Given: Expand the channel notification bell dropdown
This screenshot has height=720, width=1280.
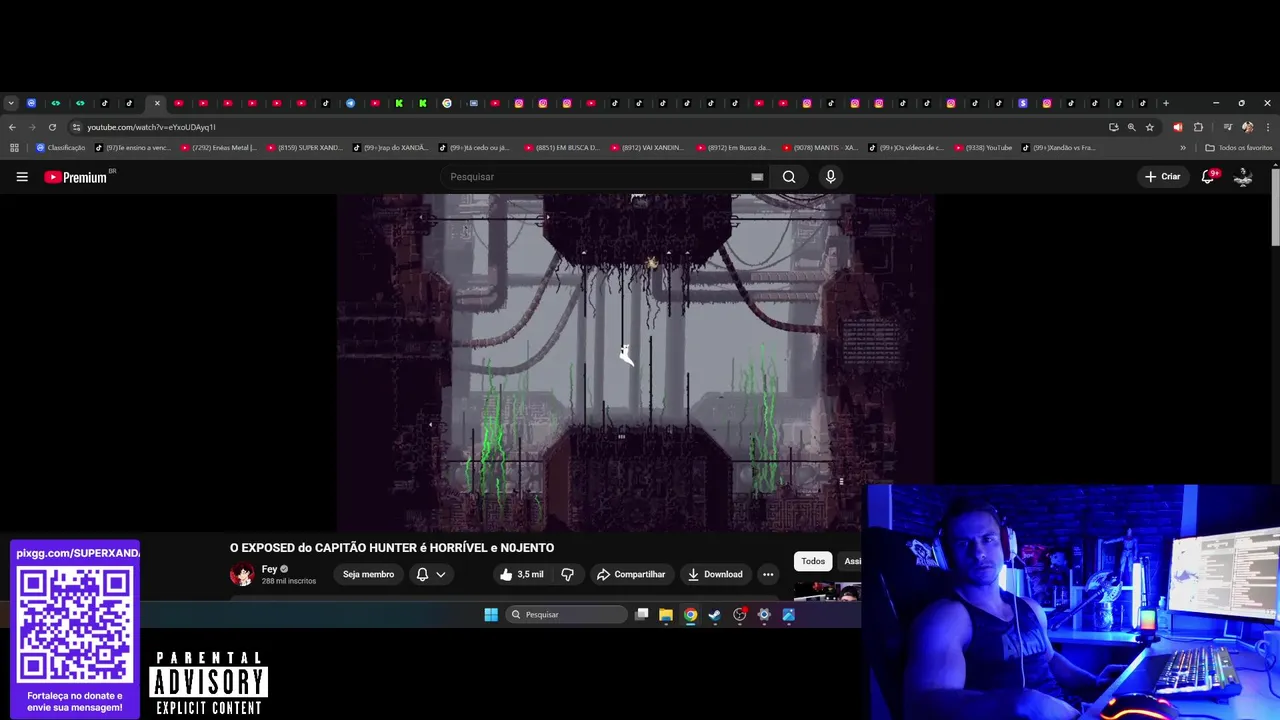Looking at the screenshot, I should click(x=430, y=574).
